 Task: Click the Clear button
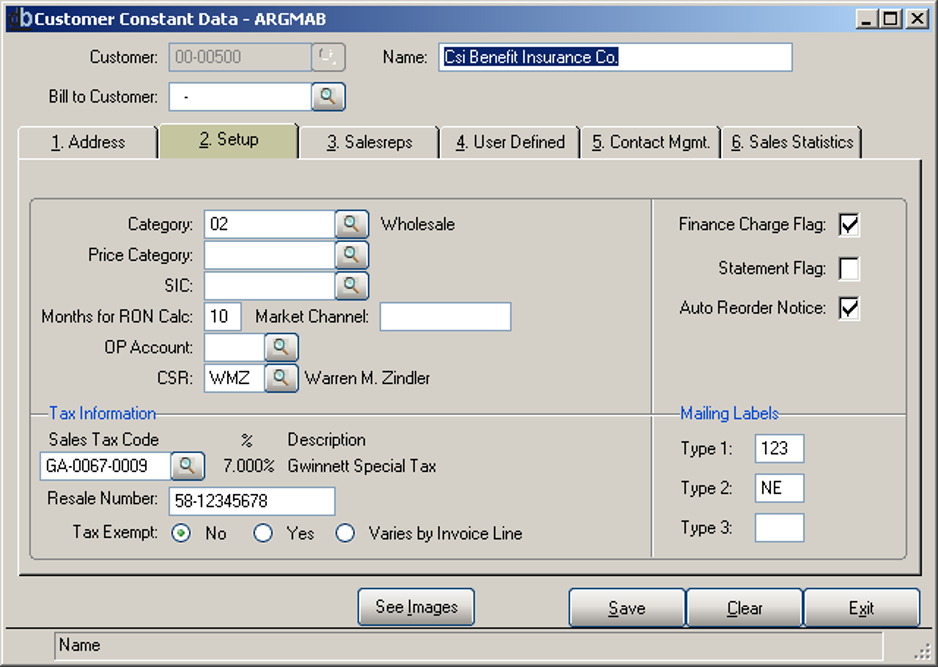(744, 608)
